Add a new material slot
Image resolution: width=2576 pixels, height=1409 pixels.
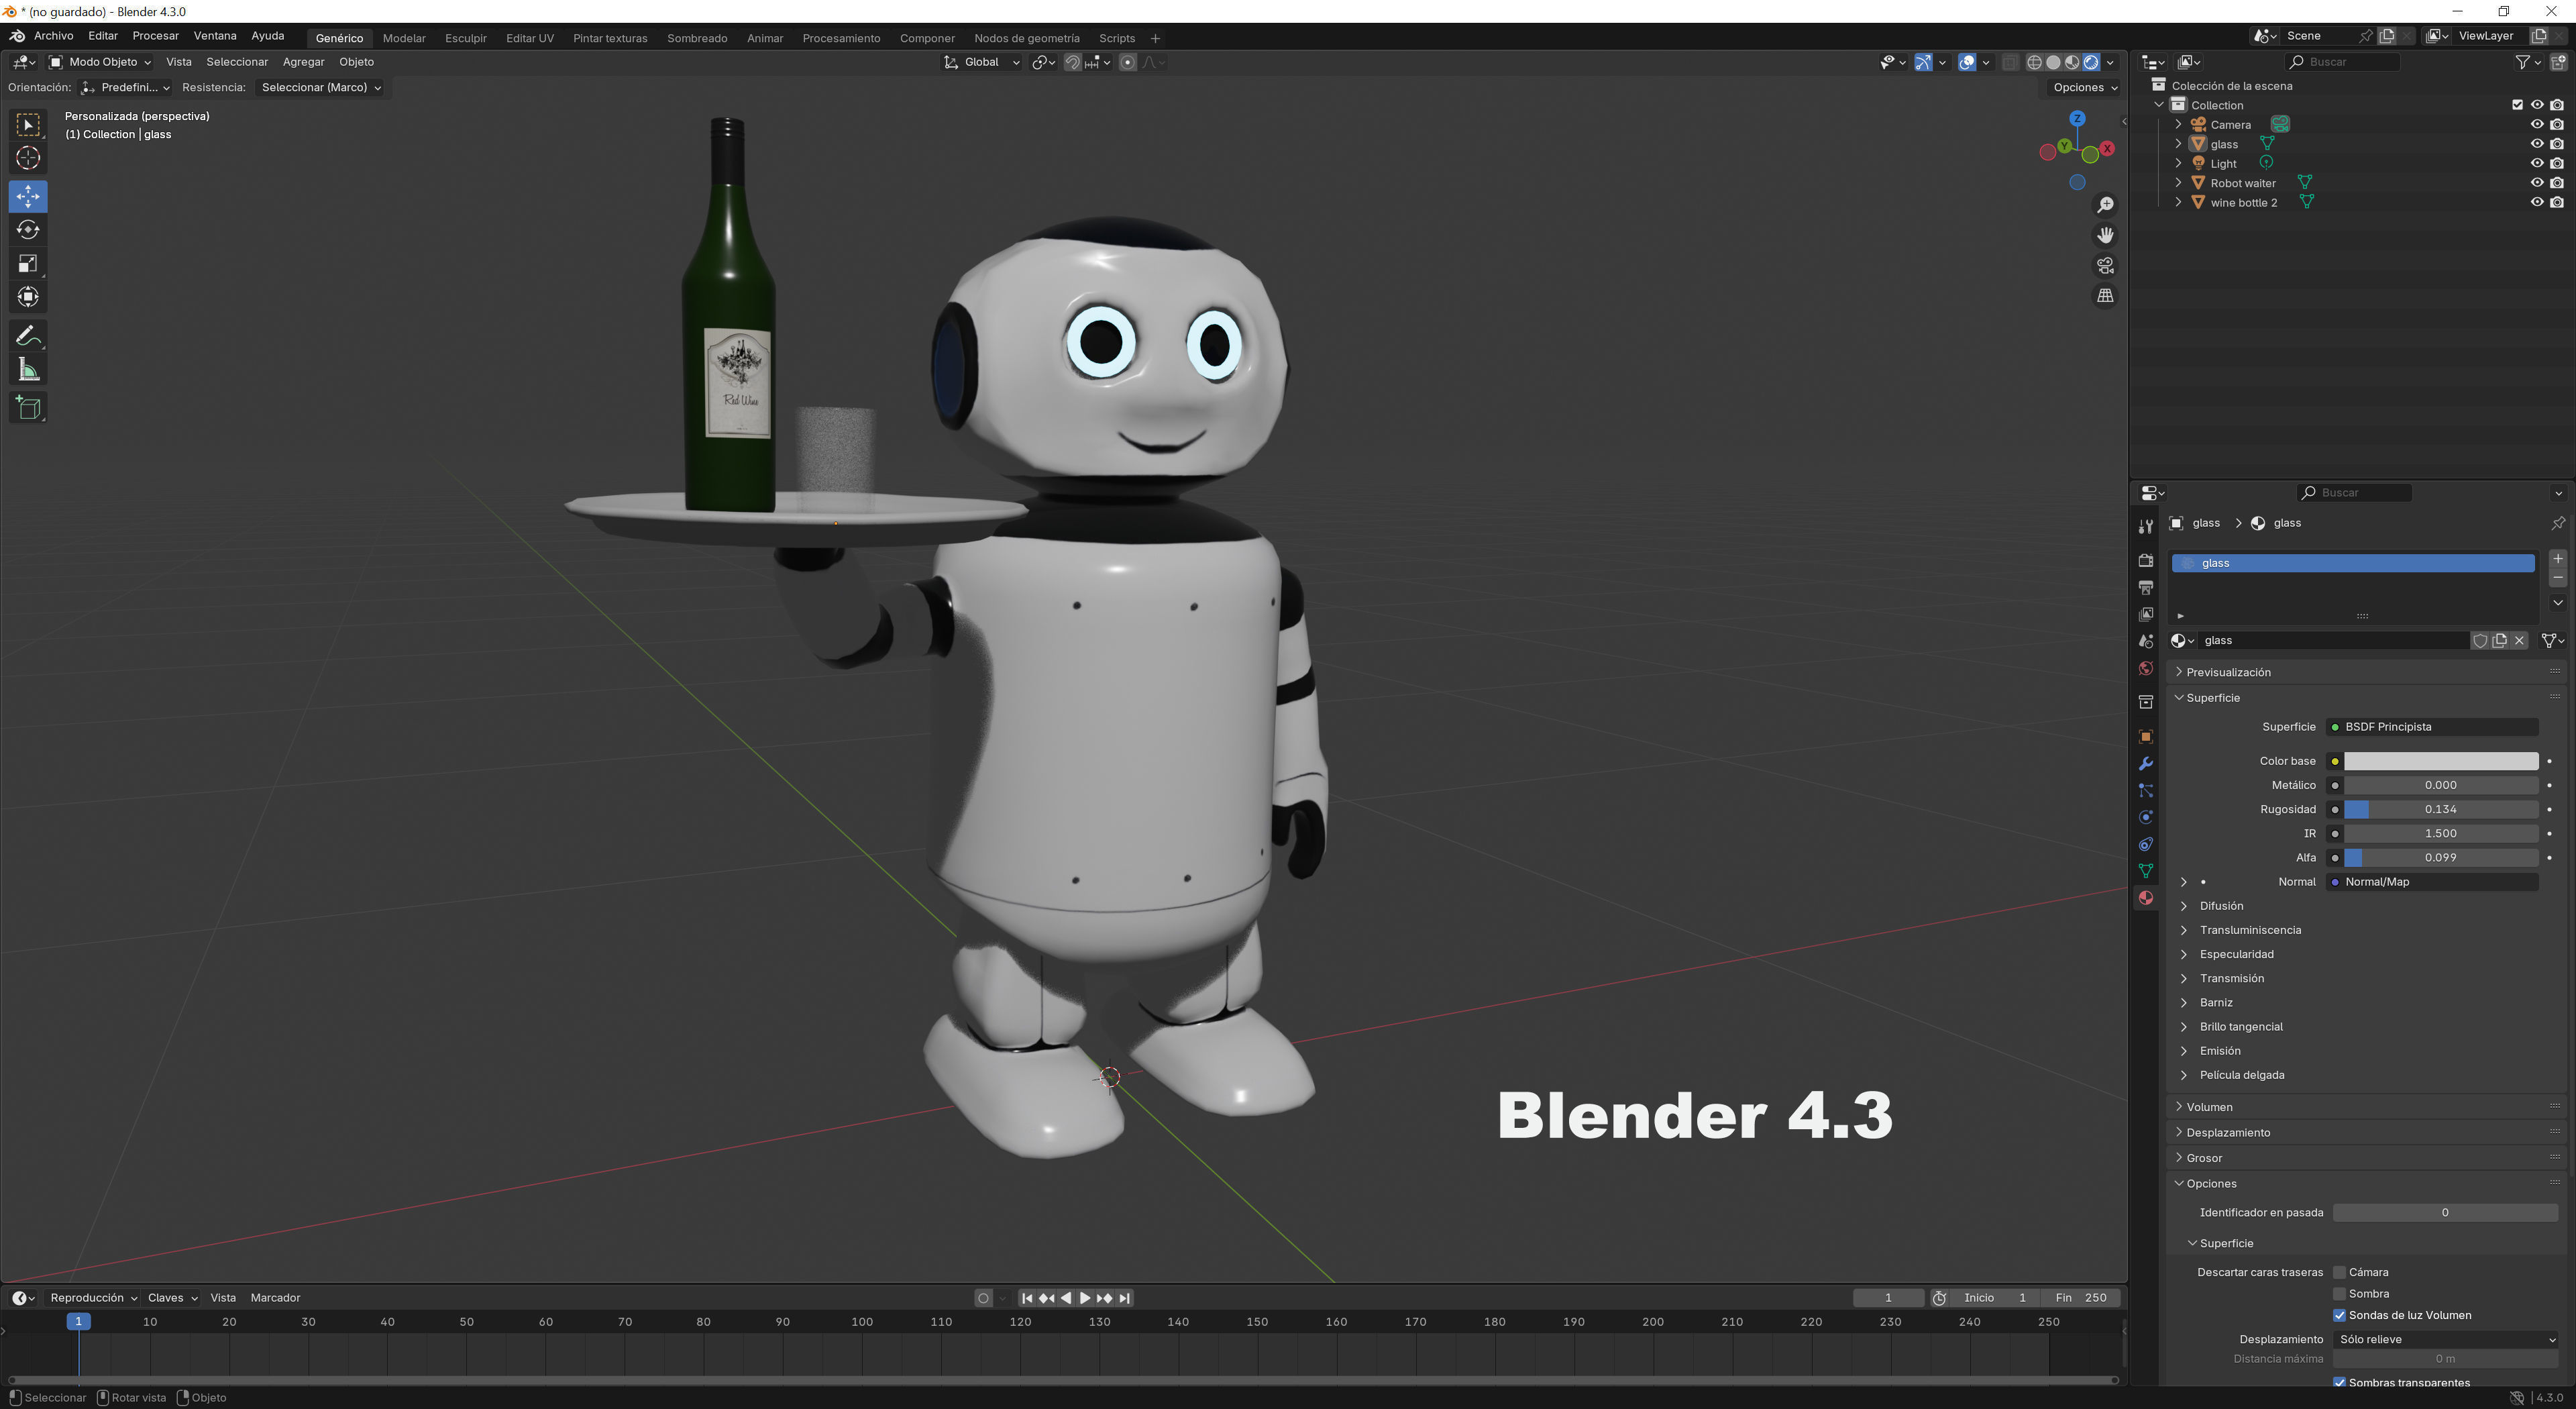[x=2557, y=559]
